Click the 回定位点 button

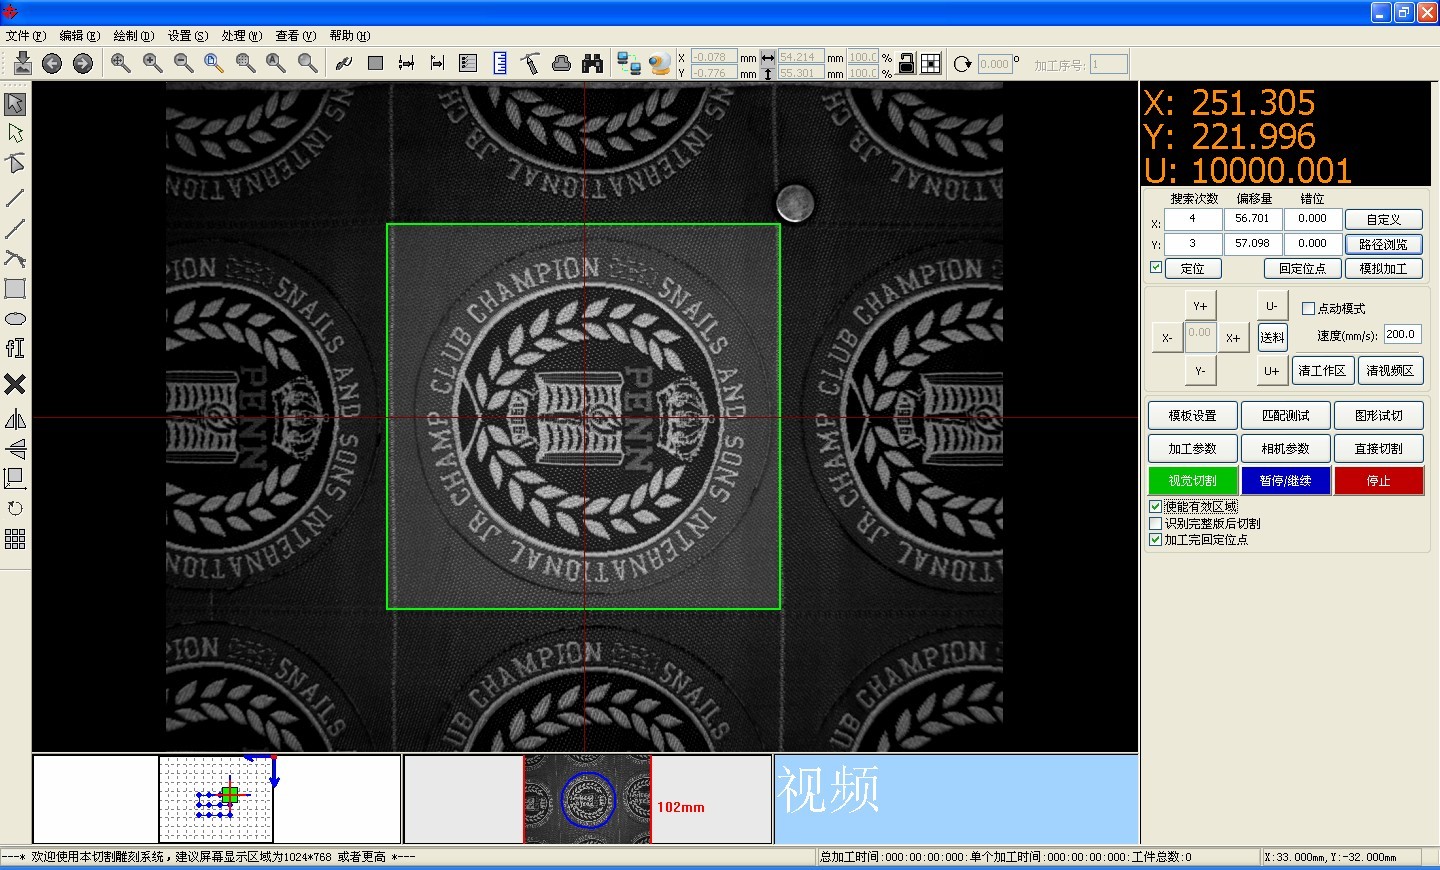pyautogui.click(x=1302, y=268)
